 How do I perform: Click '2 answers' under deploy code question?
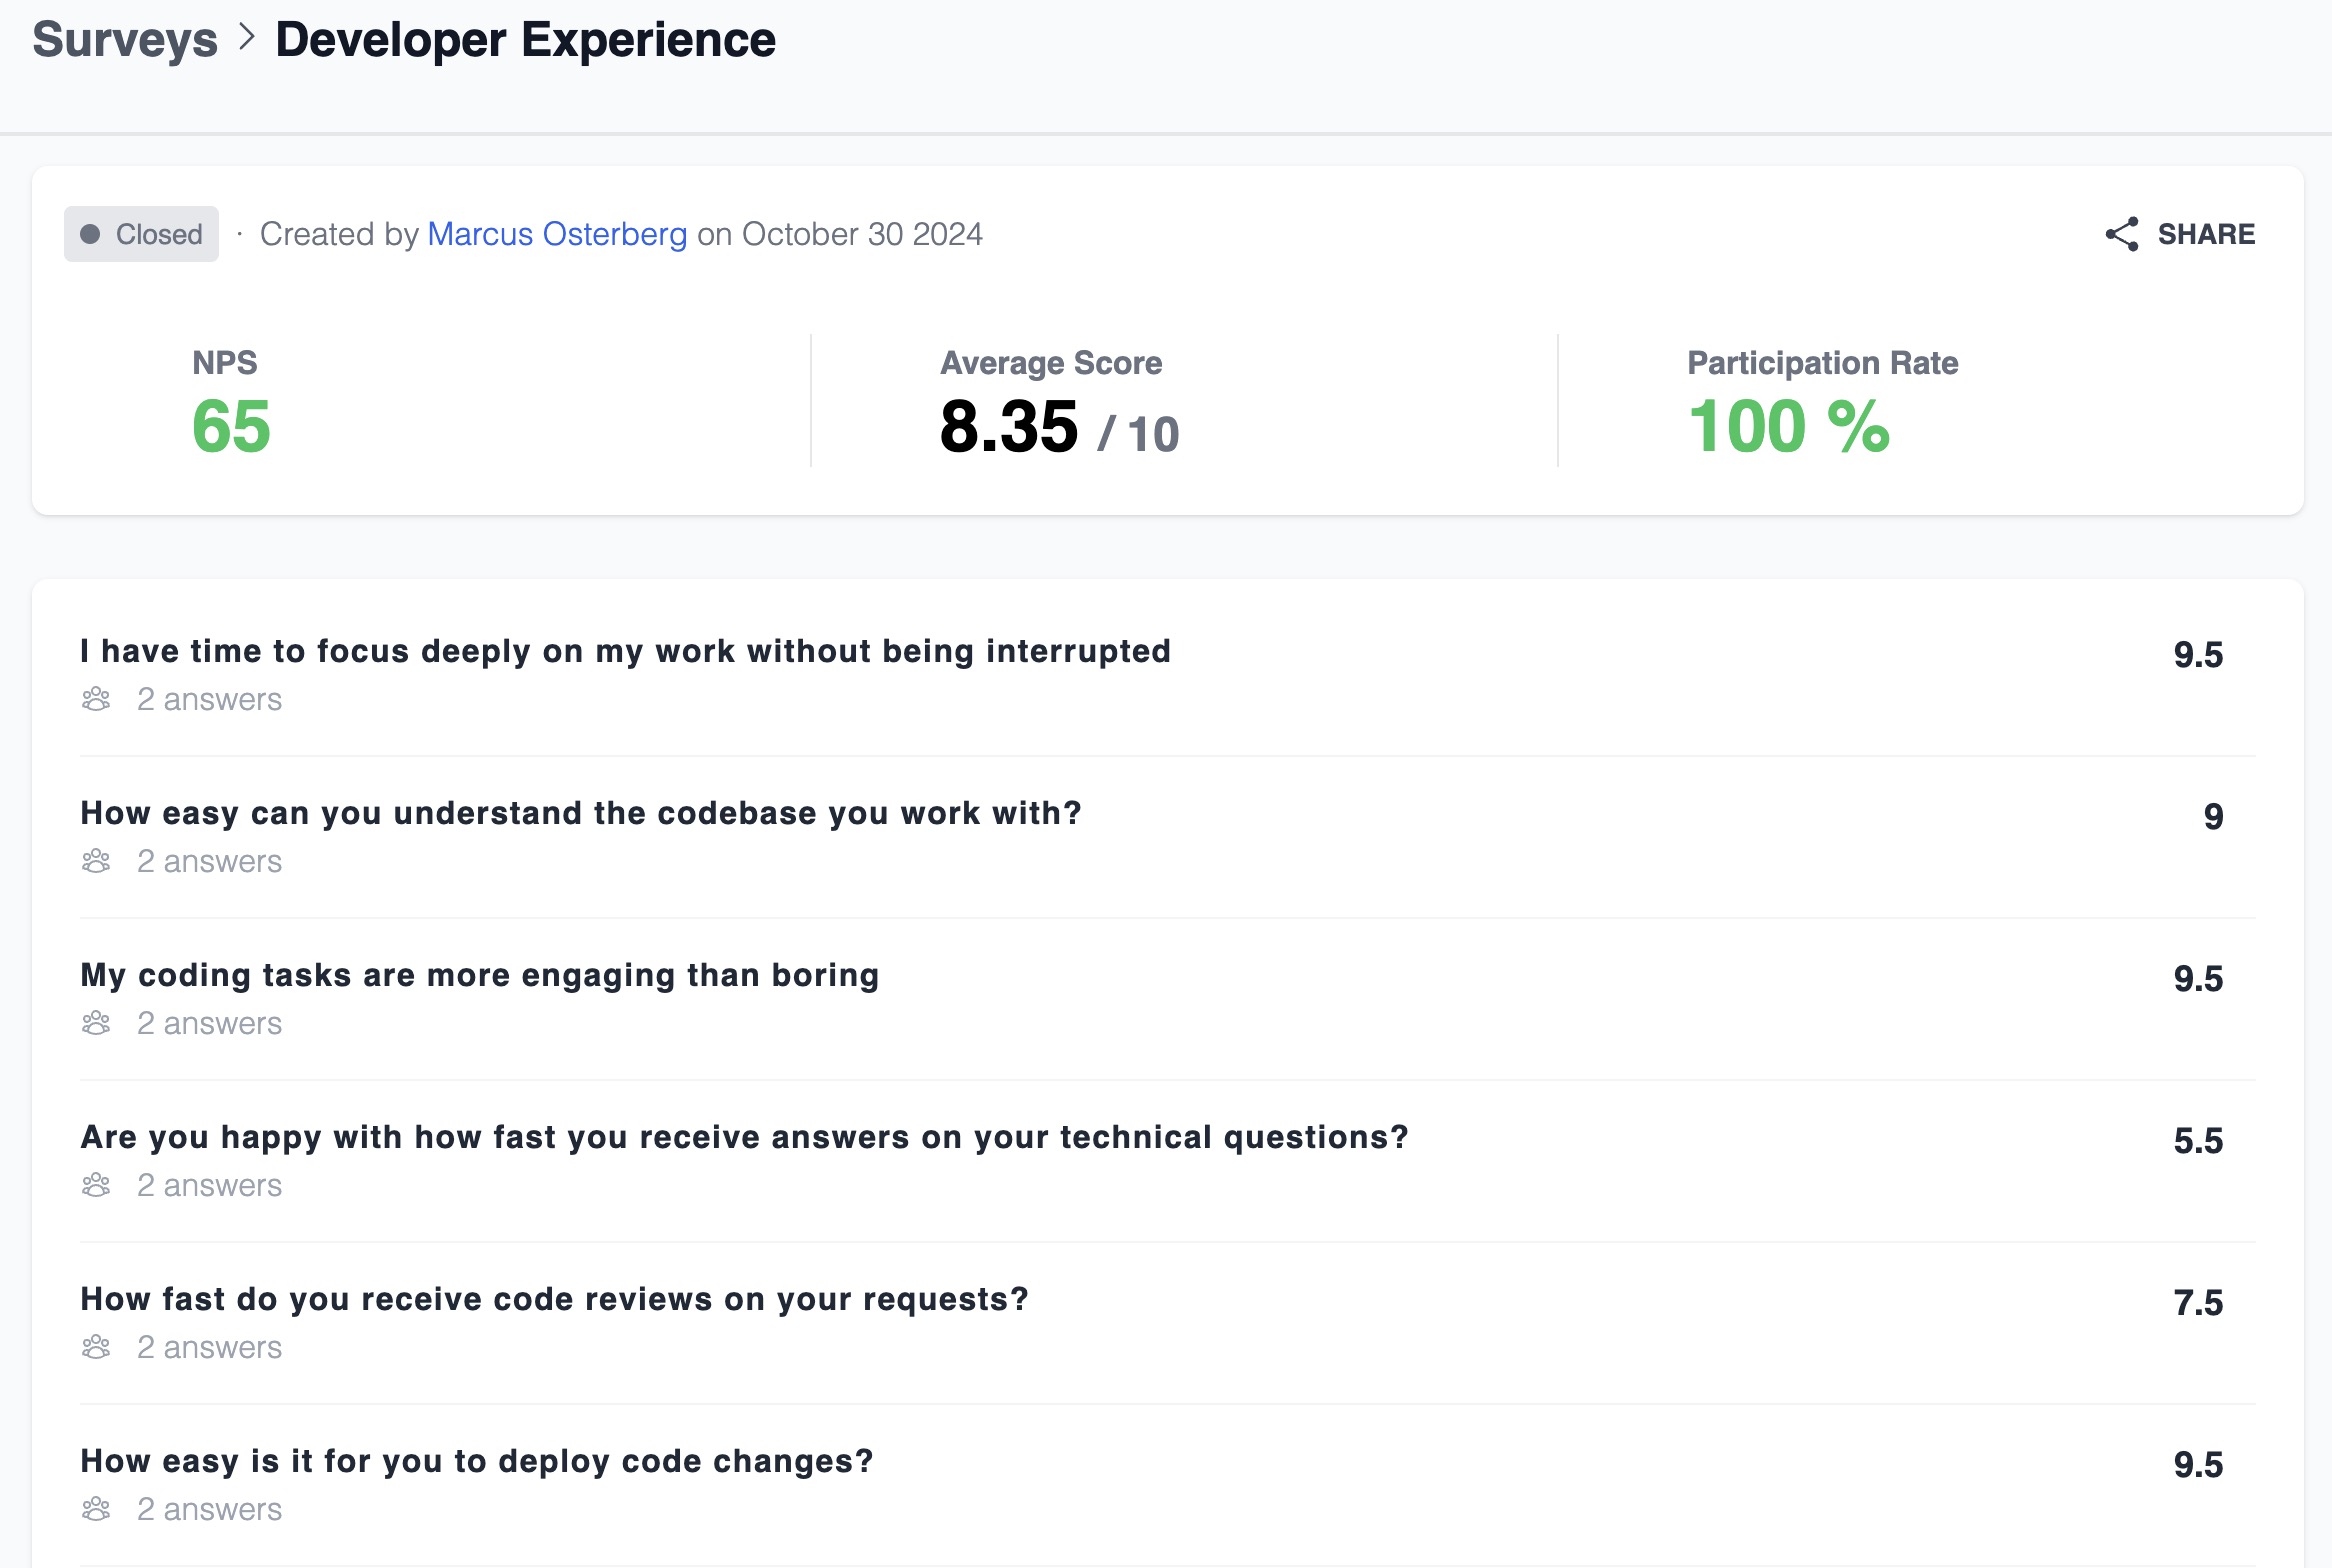[x=209, y=1509]
